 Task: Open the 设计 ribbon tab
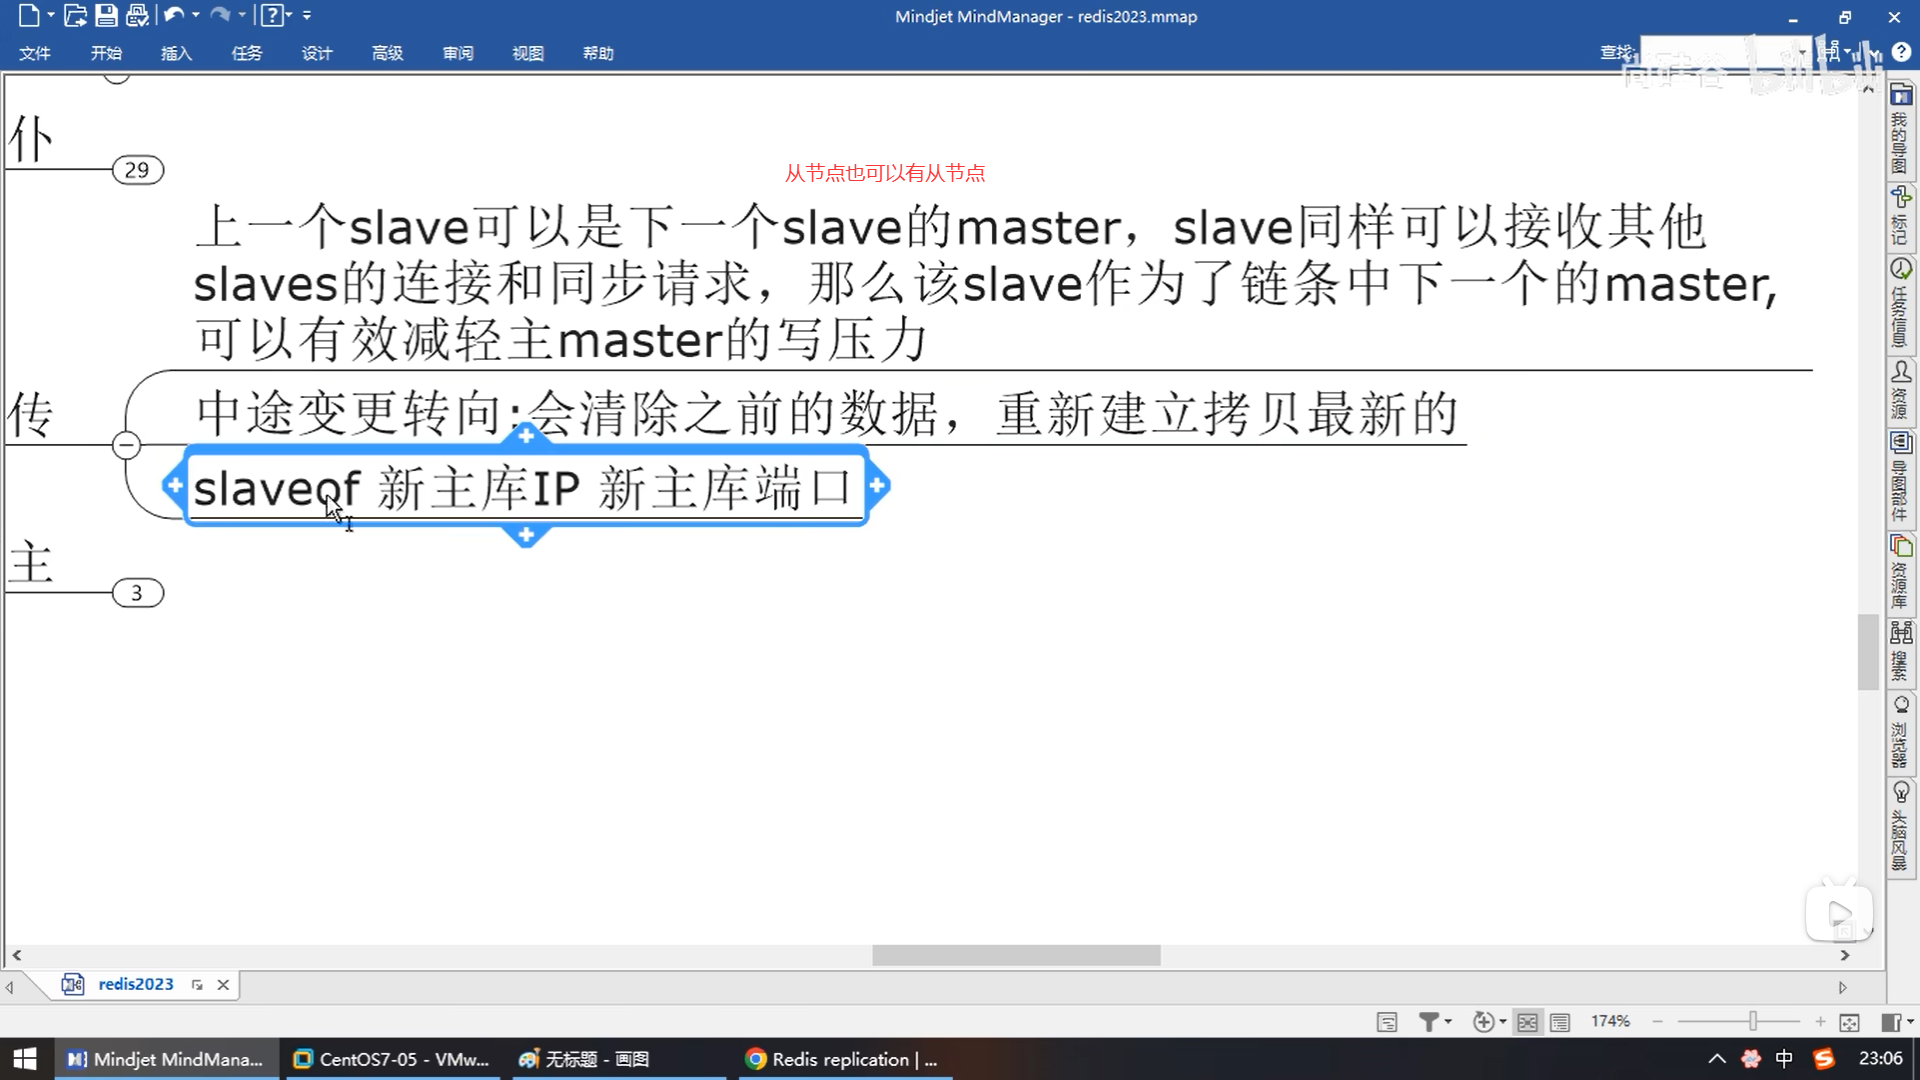317,53
